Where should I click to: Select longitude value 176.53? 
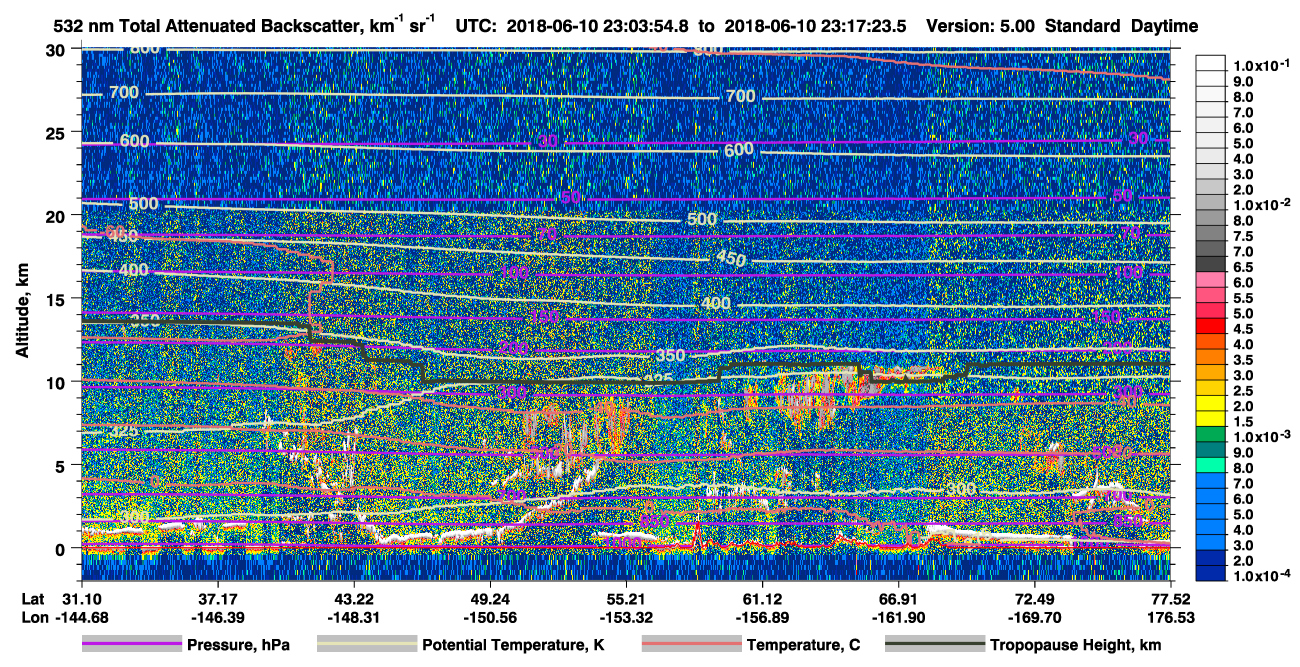pos(1171,617)
